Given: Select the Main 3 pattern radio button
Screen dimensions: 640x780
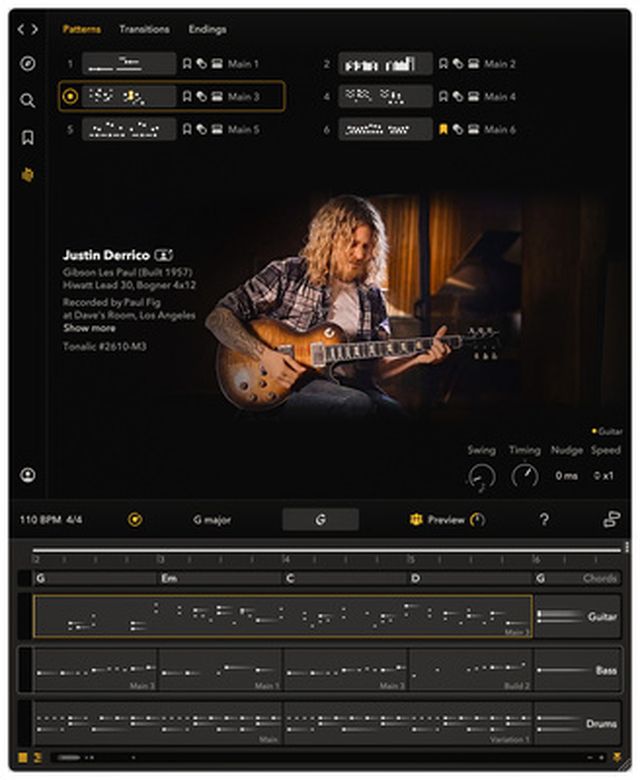Looking at the screenshot, I should [70, 97].
